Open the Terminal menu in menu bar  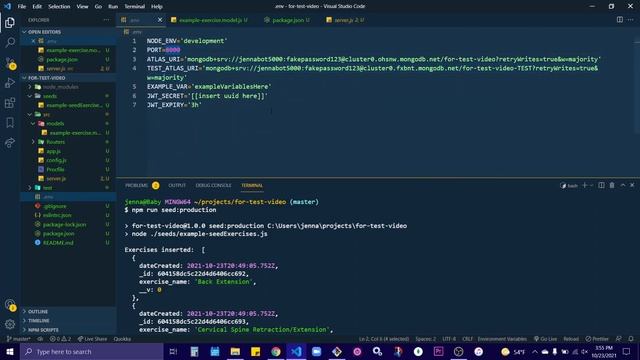(134, 7)
